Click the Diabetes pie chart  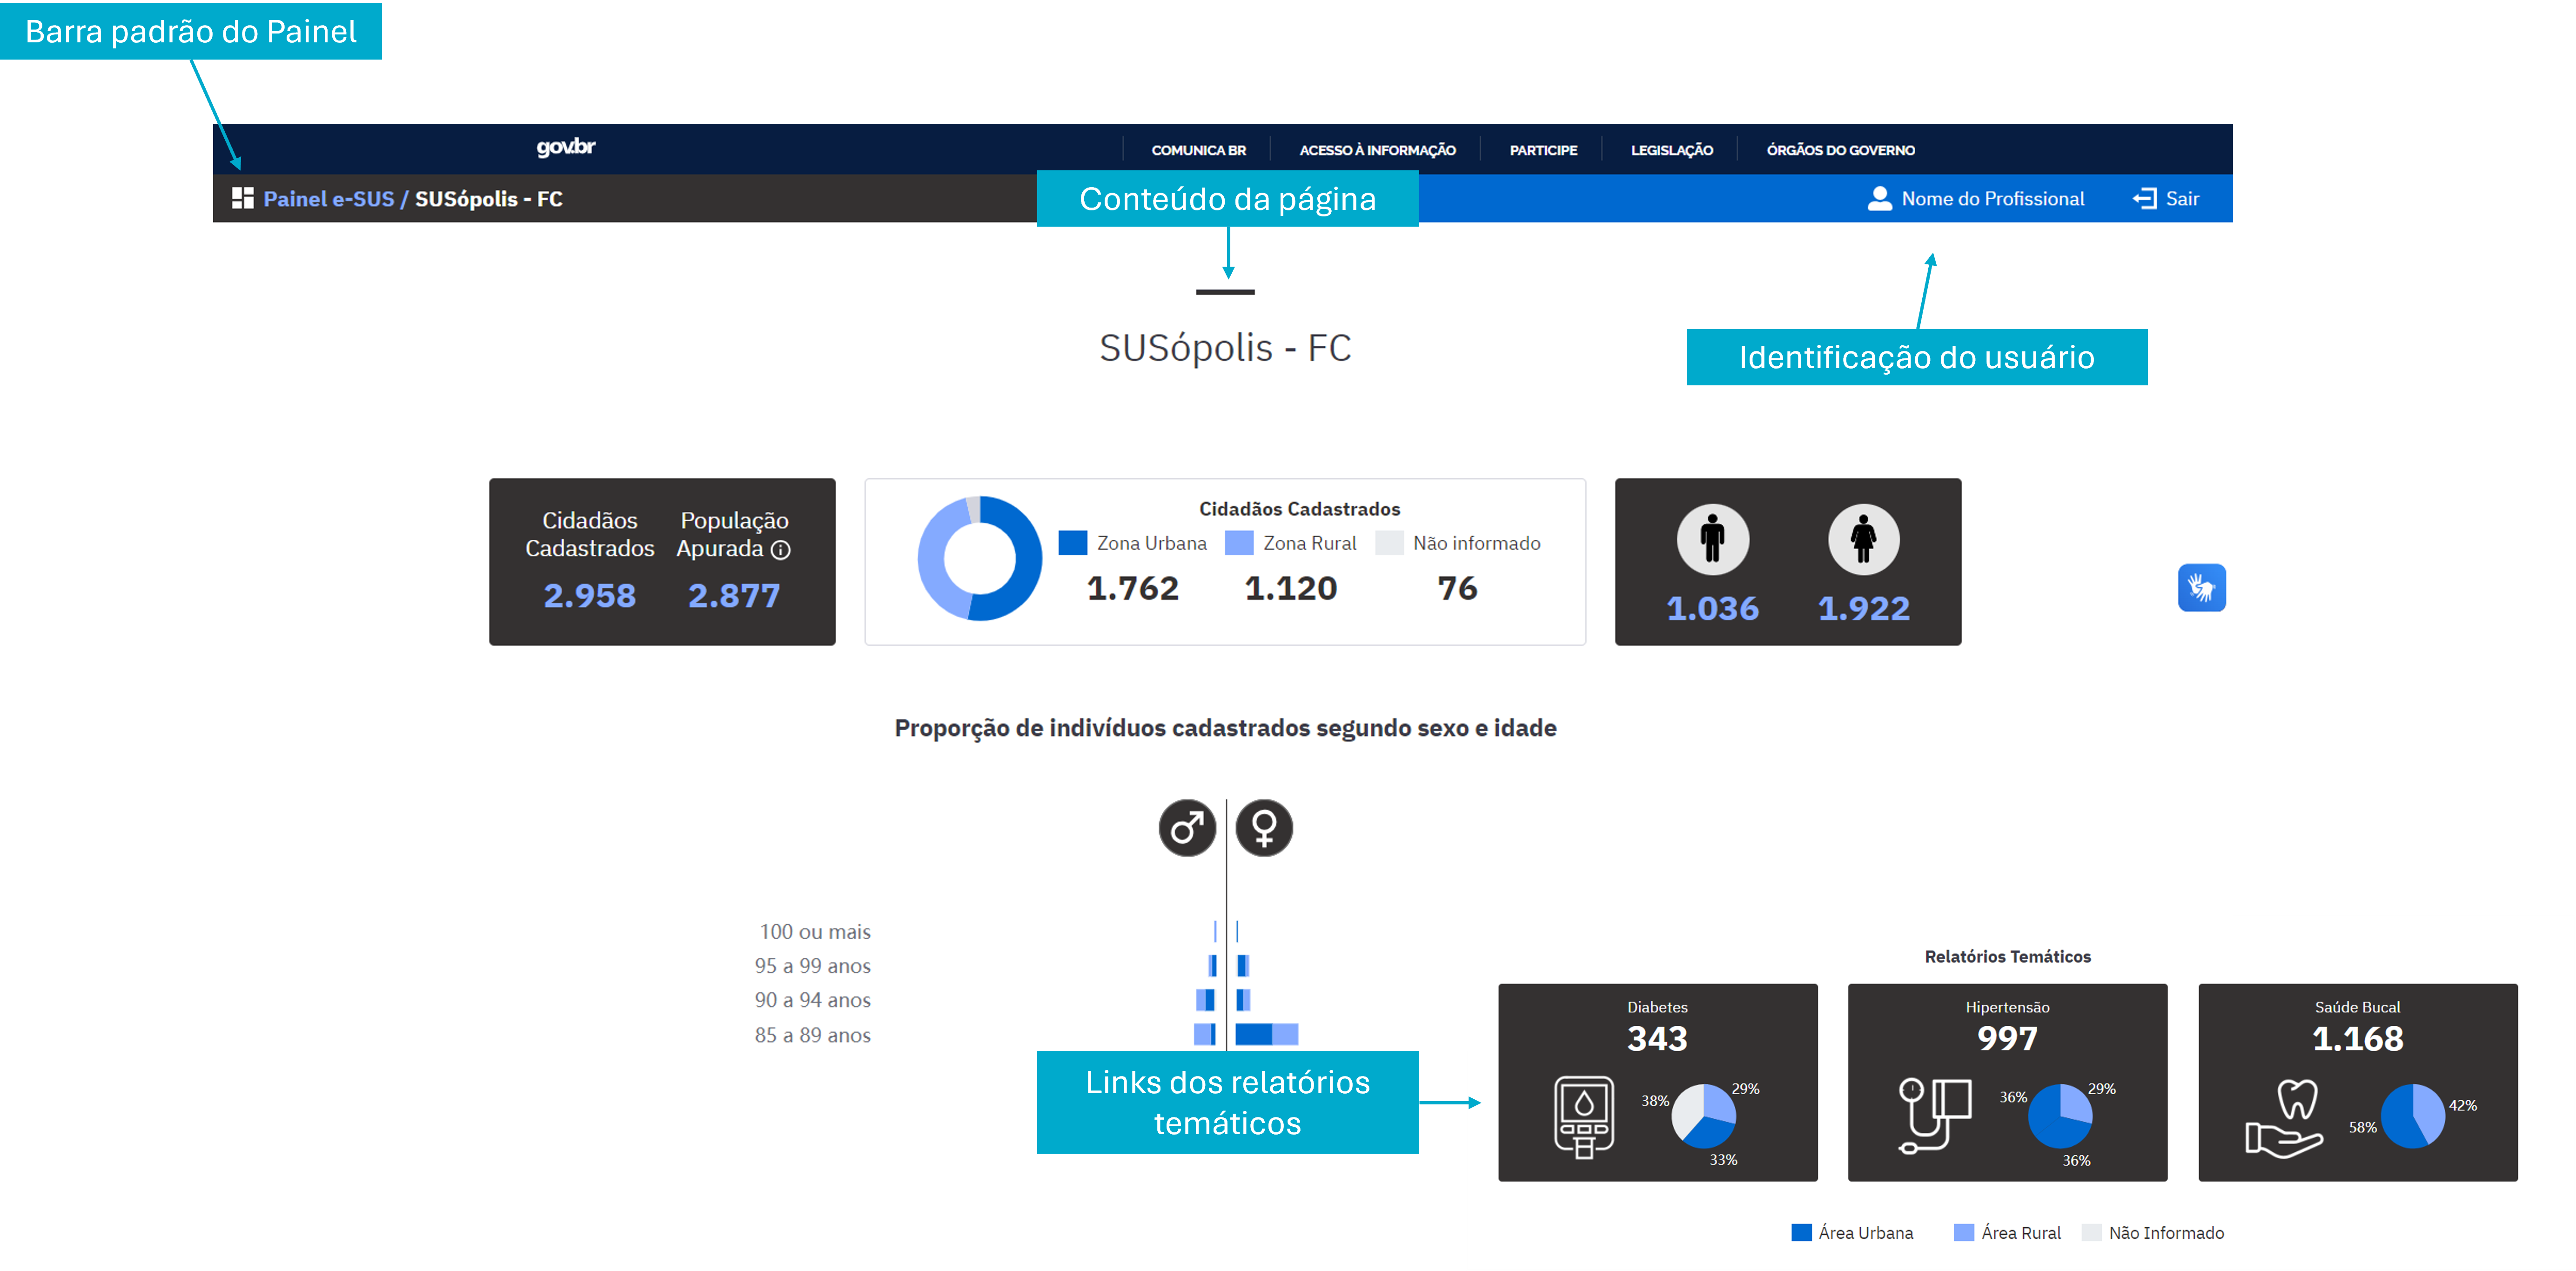click(1703, 1115)
